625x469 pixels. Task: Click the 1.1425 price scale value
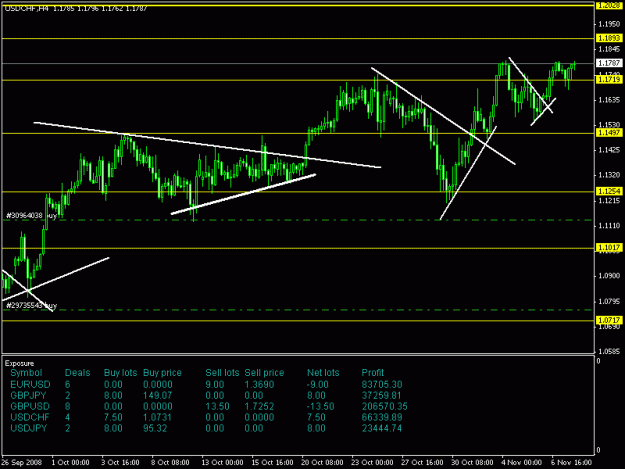pos(609,150)
